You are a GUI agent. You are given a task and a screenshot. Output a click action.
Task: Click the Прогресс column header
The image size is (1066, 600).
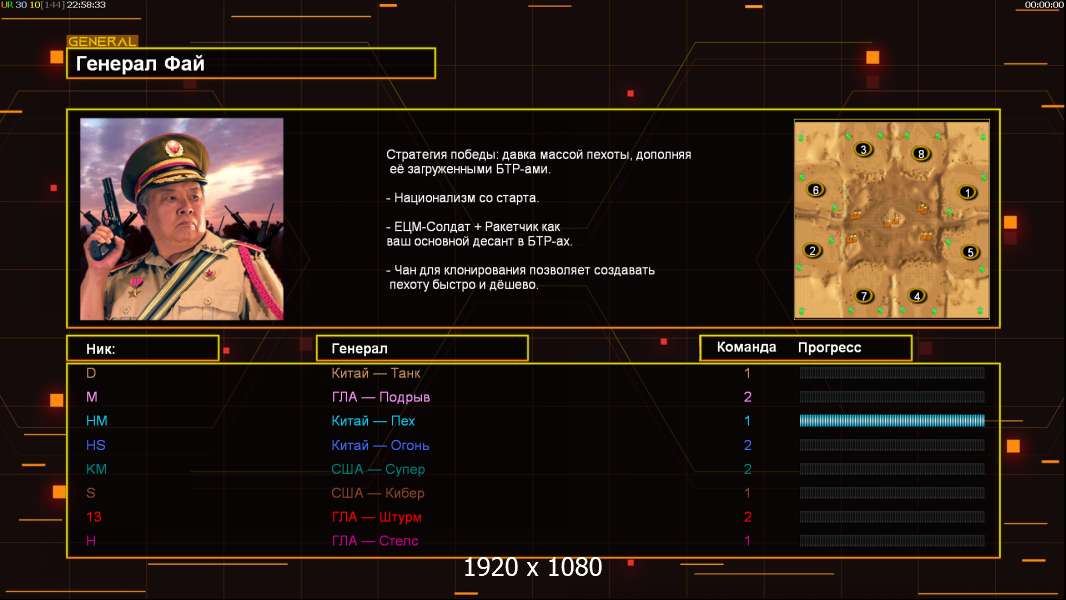coord(829,348)
